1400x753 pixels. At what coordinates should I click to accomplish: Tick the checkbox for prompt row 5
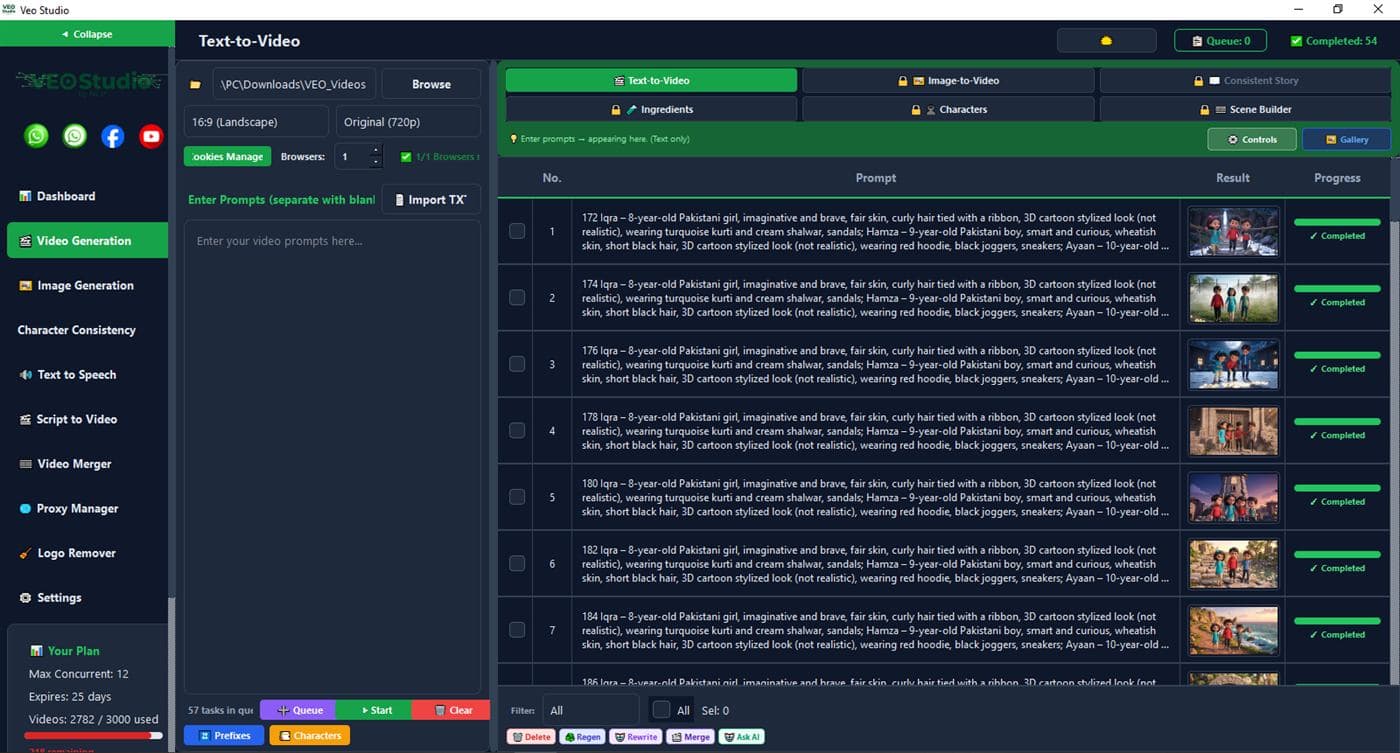[x=517, y=497]
